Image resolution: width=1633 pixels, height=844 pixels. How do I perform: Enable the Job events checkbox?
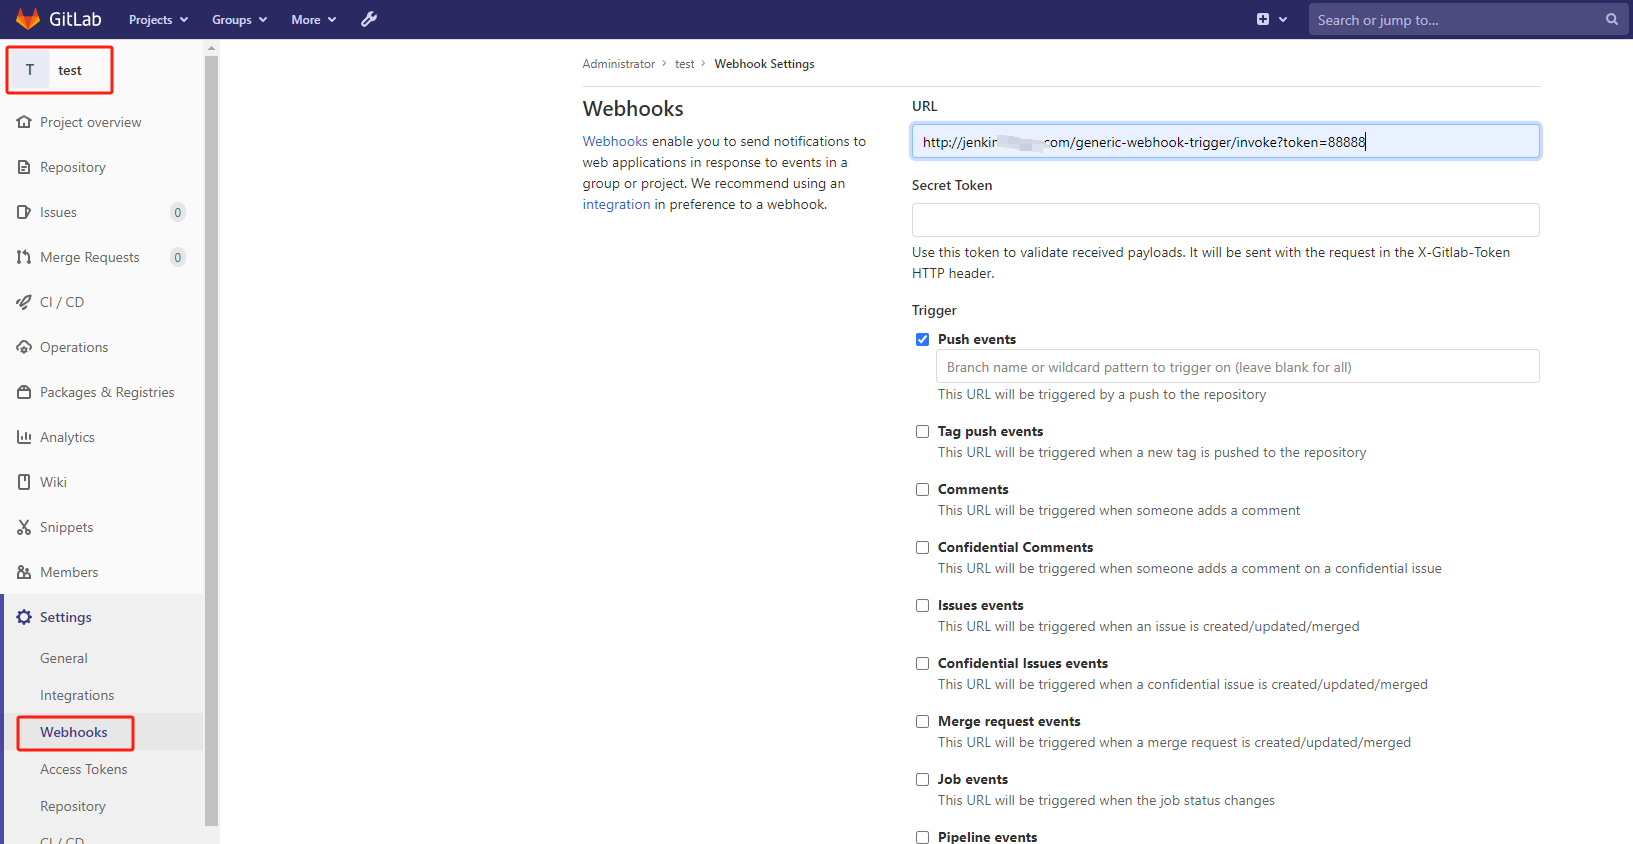click(922, 779)
